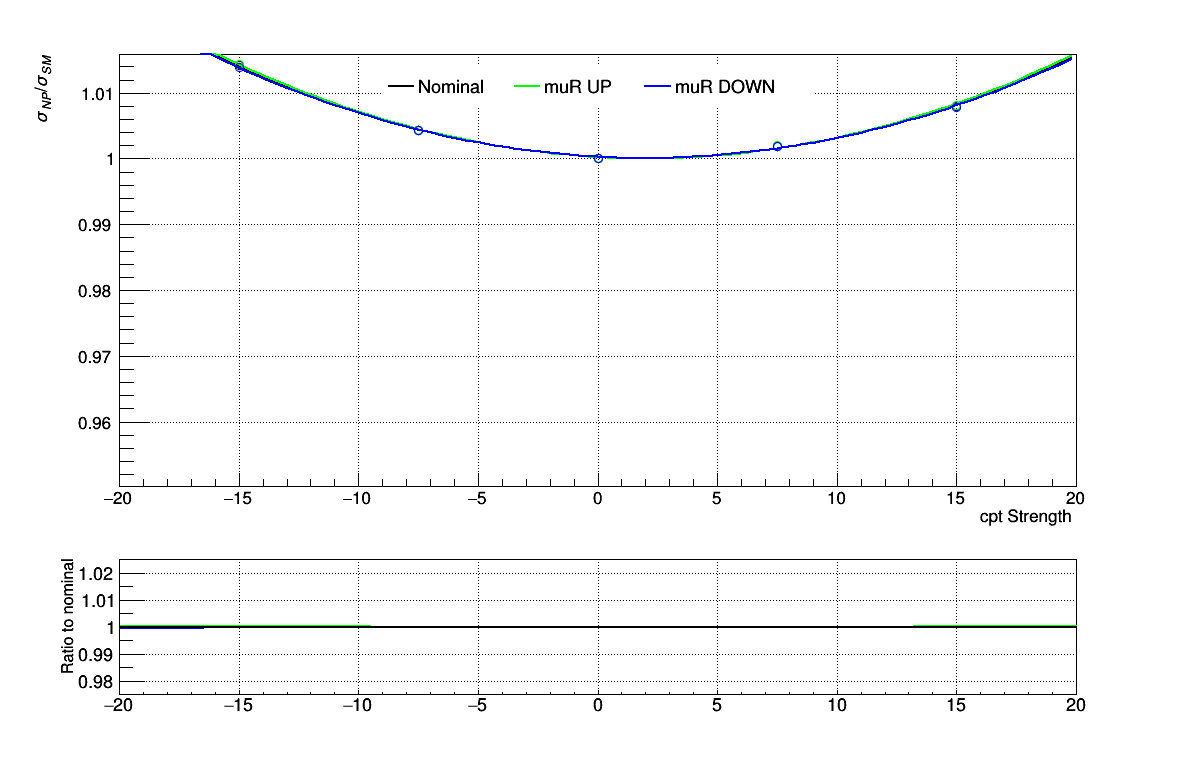The height and width of the screenshot is (772, 1196).
Task: Click the 10 label on upper x-axis
Action: click(837, 498)
